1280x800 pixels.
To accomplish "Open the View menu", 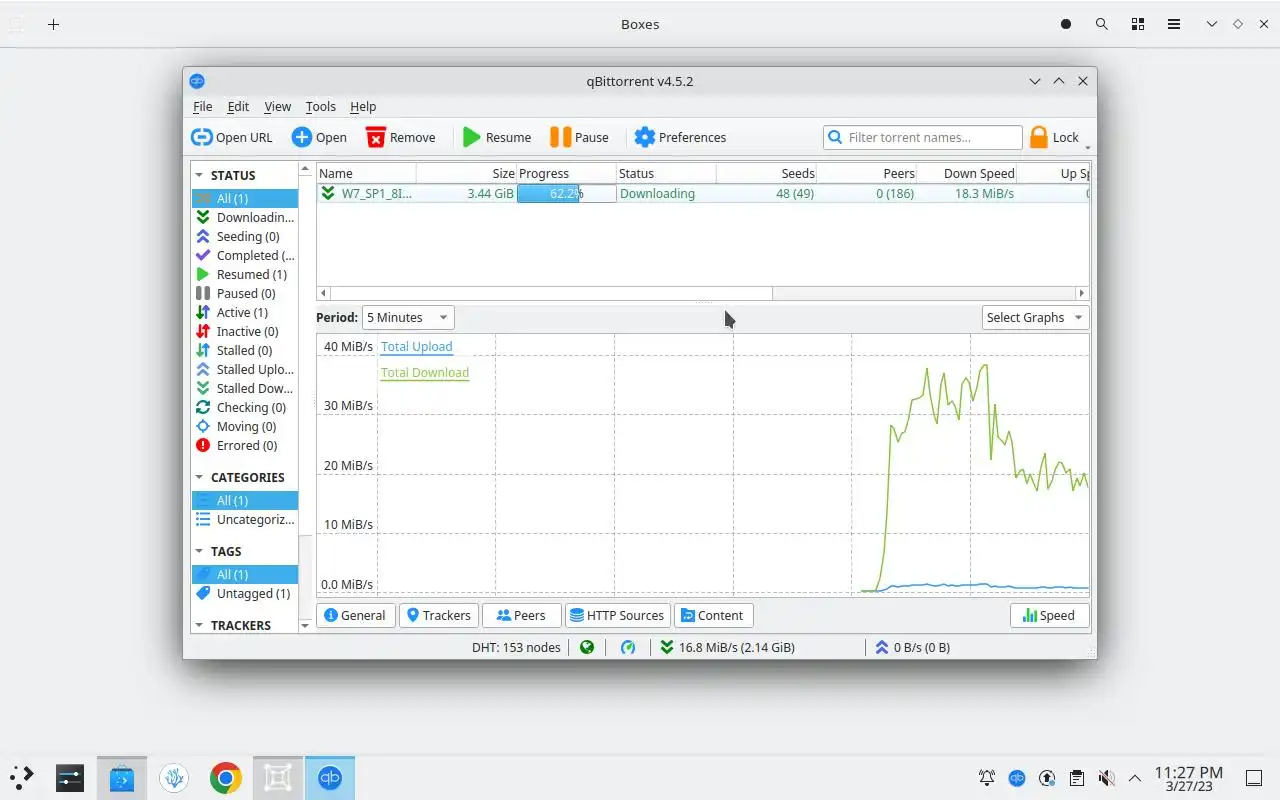I will click(x=277, y=106).
